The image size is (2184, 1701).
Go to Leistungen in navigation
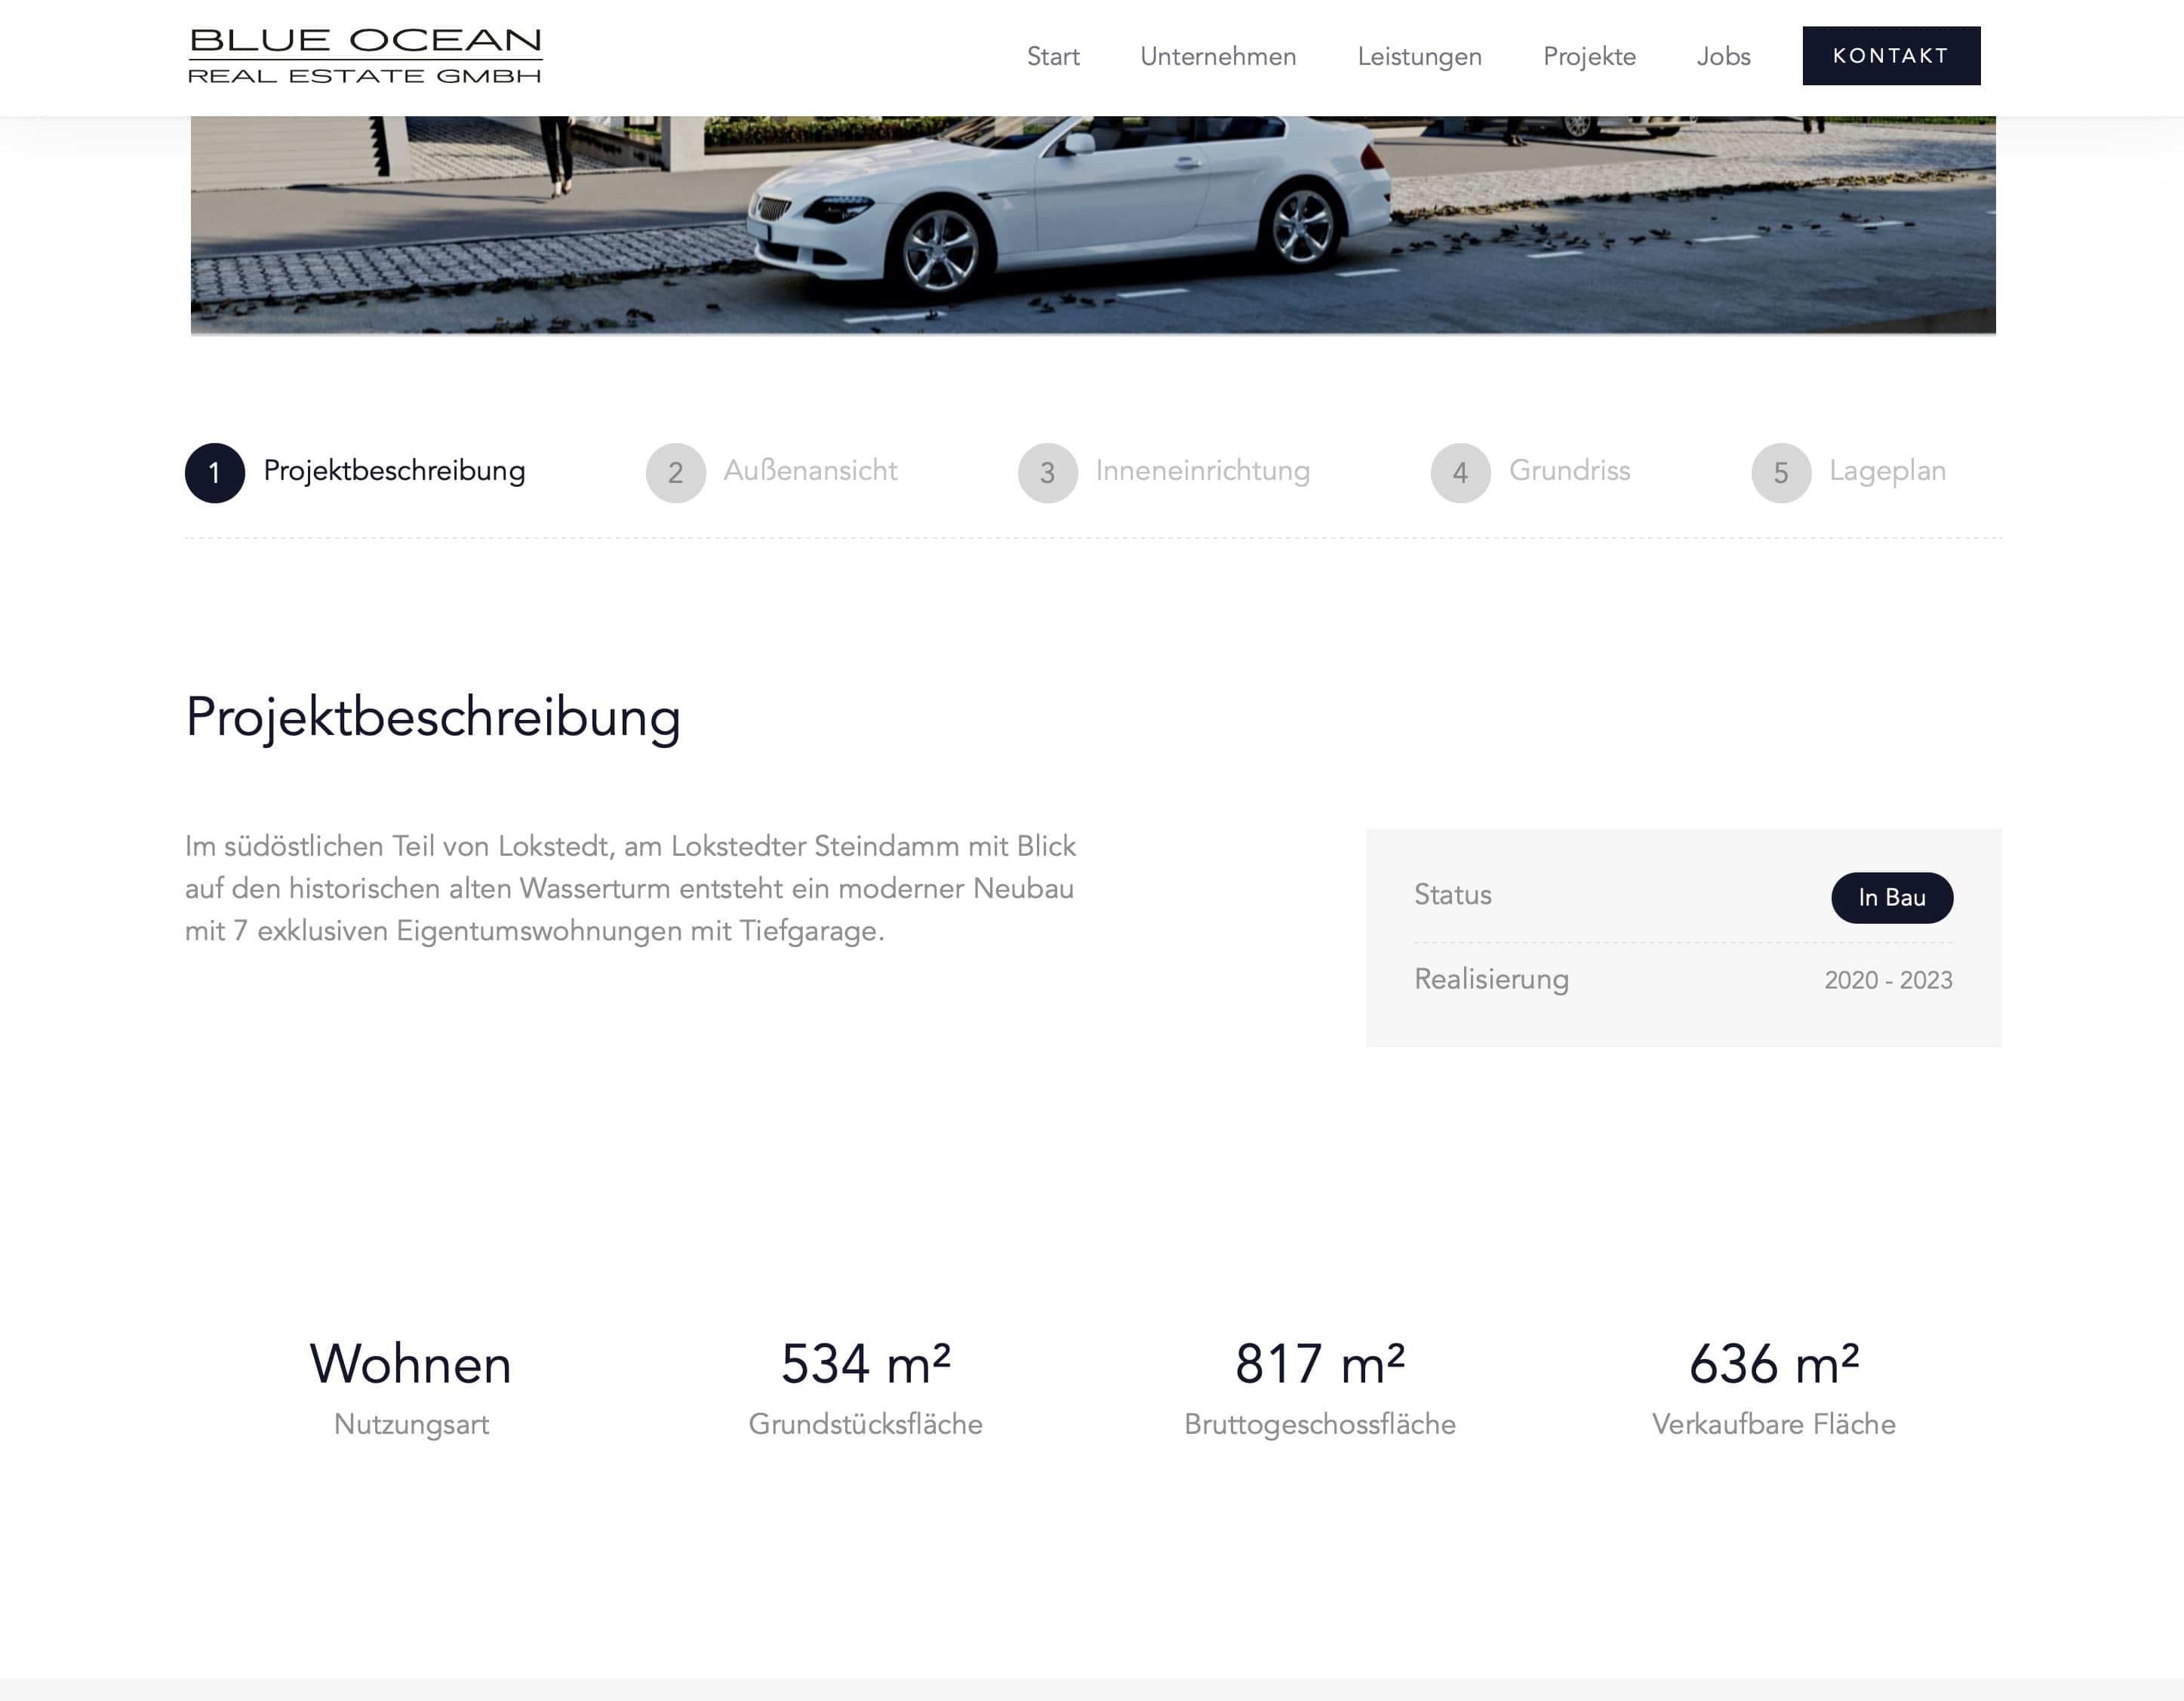coord(1420,56)
